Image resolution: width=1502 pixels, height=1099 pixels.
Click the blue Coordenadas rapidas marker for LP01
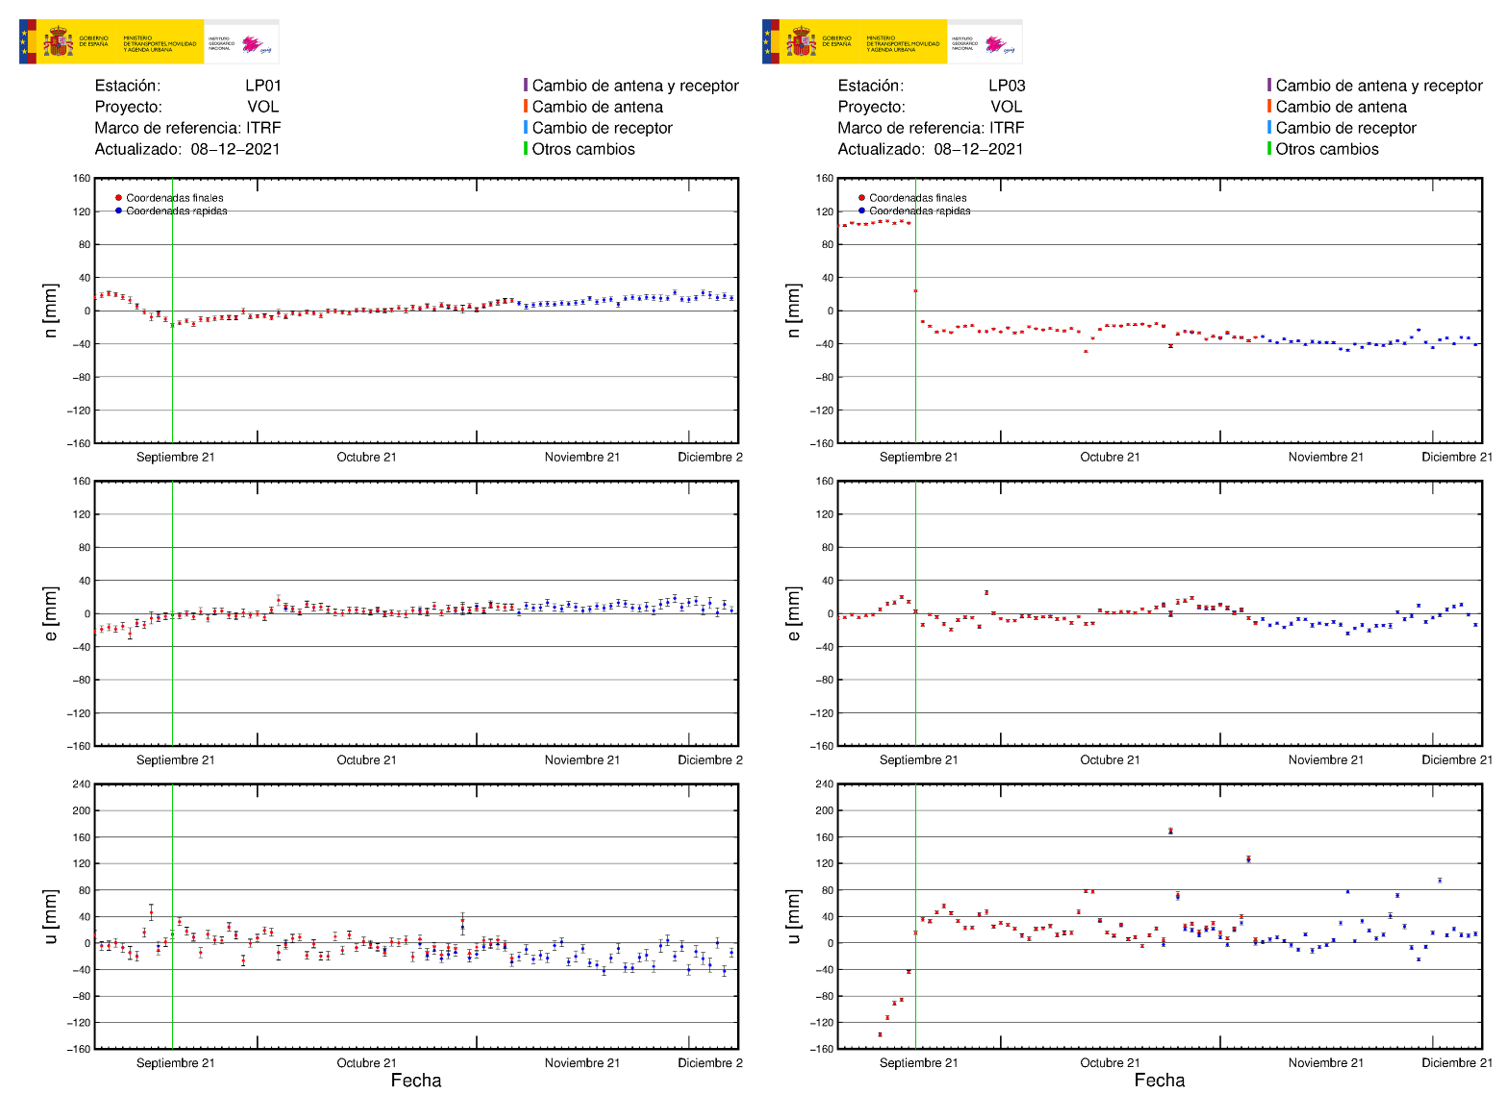click(x=117, y=211)
